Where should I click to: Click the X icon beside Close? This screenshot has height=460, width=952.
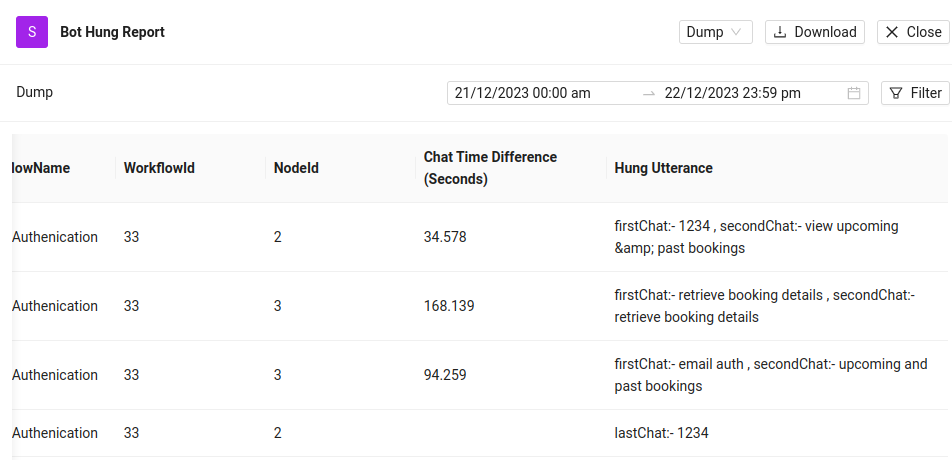click(x=892, y=32)
